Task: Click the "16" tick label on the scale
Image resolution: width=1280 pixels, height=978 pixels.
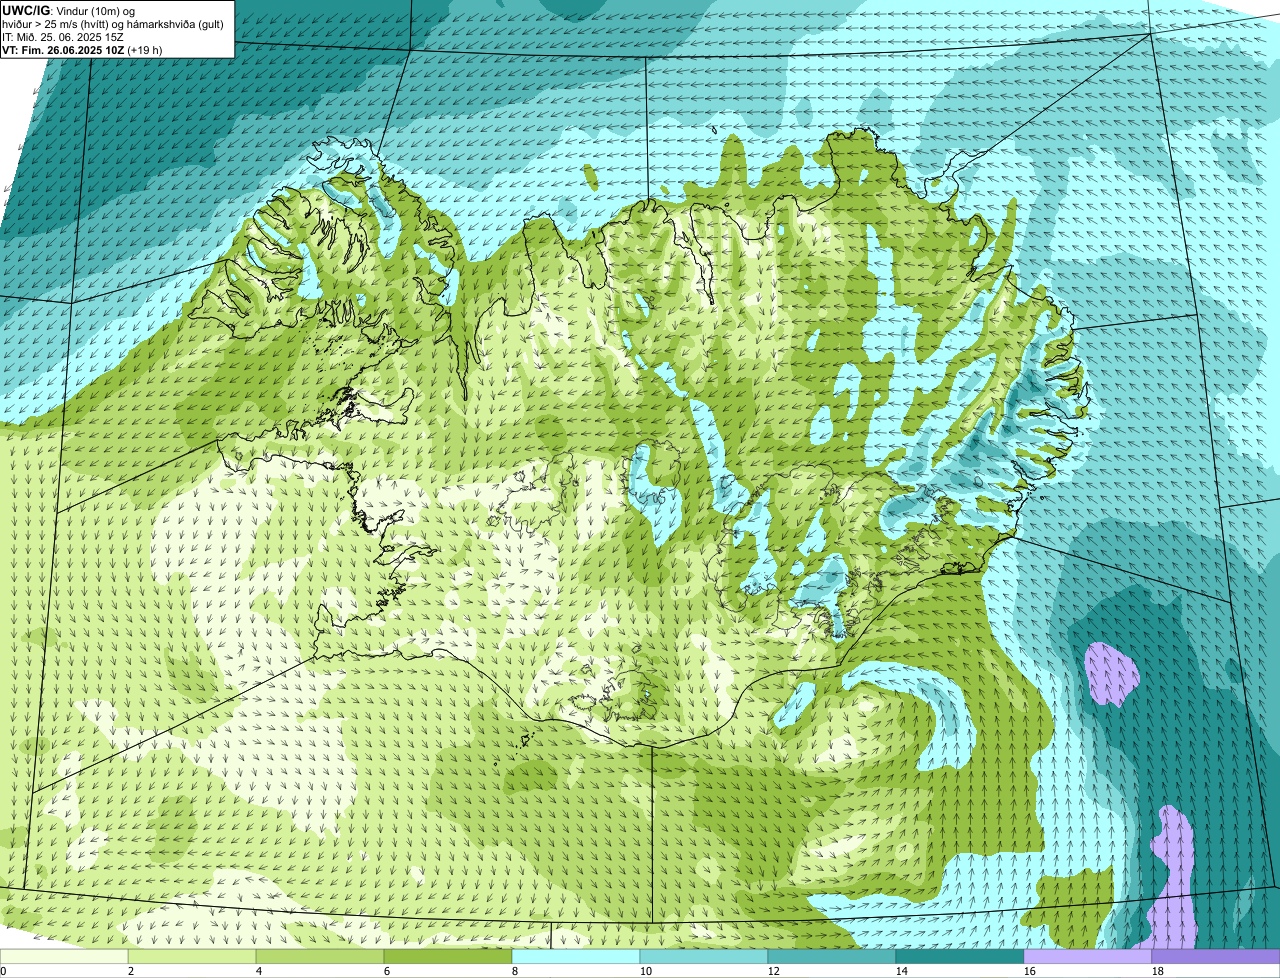Action: click(1030, 971)
